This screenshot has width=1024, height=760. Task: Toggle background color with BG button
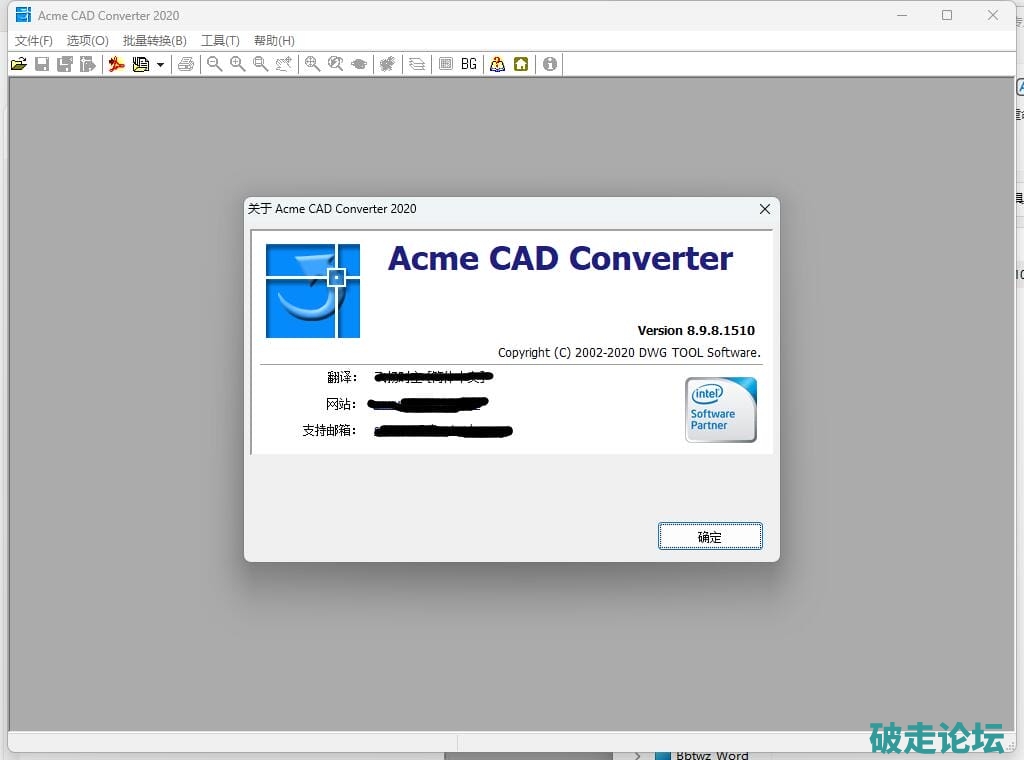pyautogui.click(x=469, y=64)
